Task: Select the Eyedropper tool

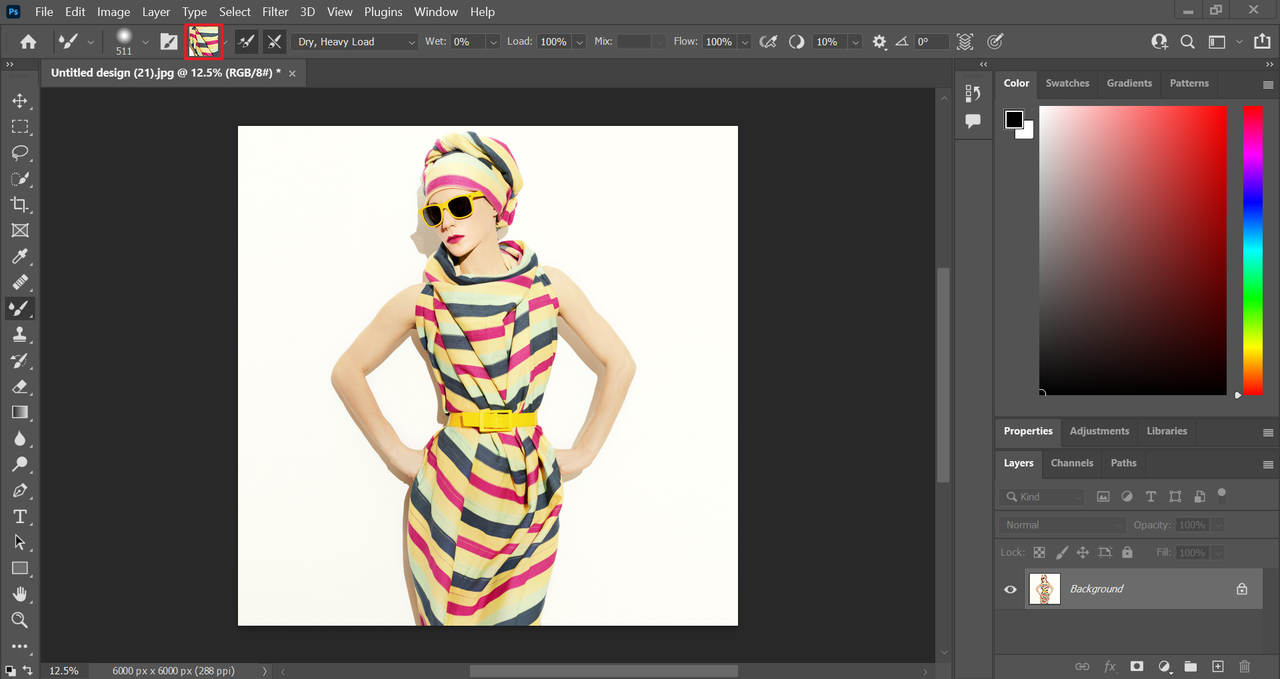Action: (19, 257)
